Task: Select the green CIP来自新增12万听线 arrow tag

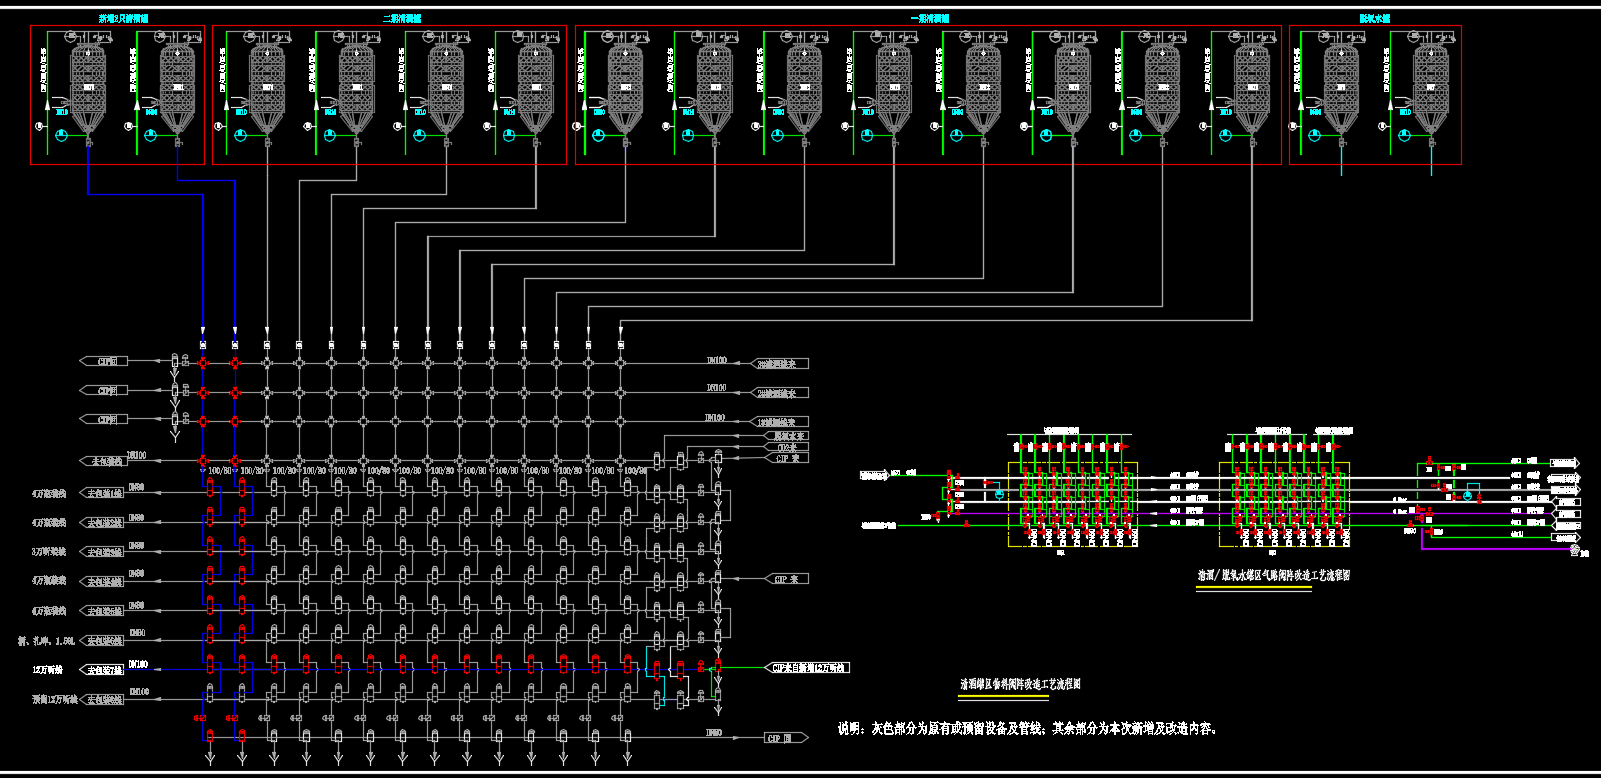Action: pos(808,667)
